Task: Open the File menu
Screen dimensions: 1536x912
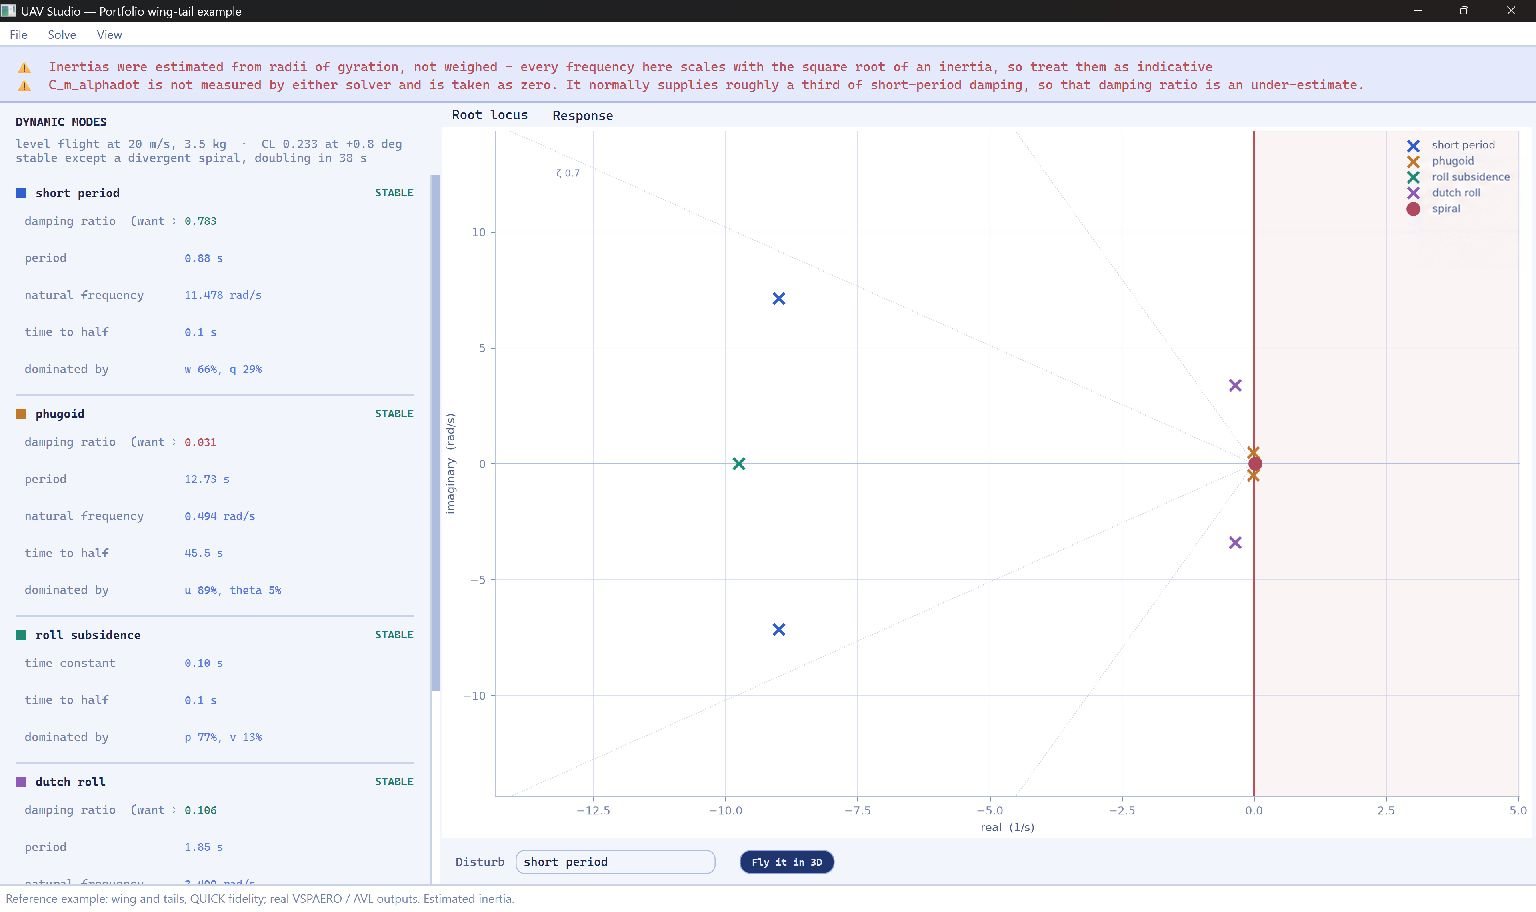Action: point(18,34)
